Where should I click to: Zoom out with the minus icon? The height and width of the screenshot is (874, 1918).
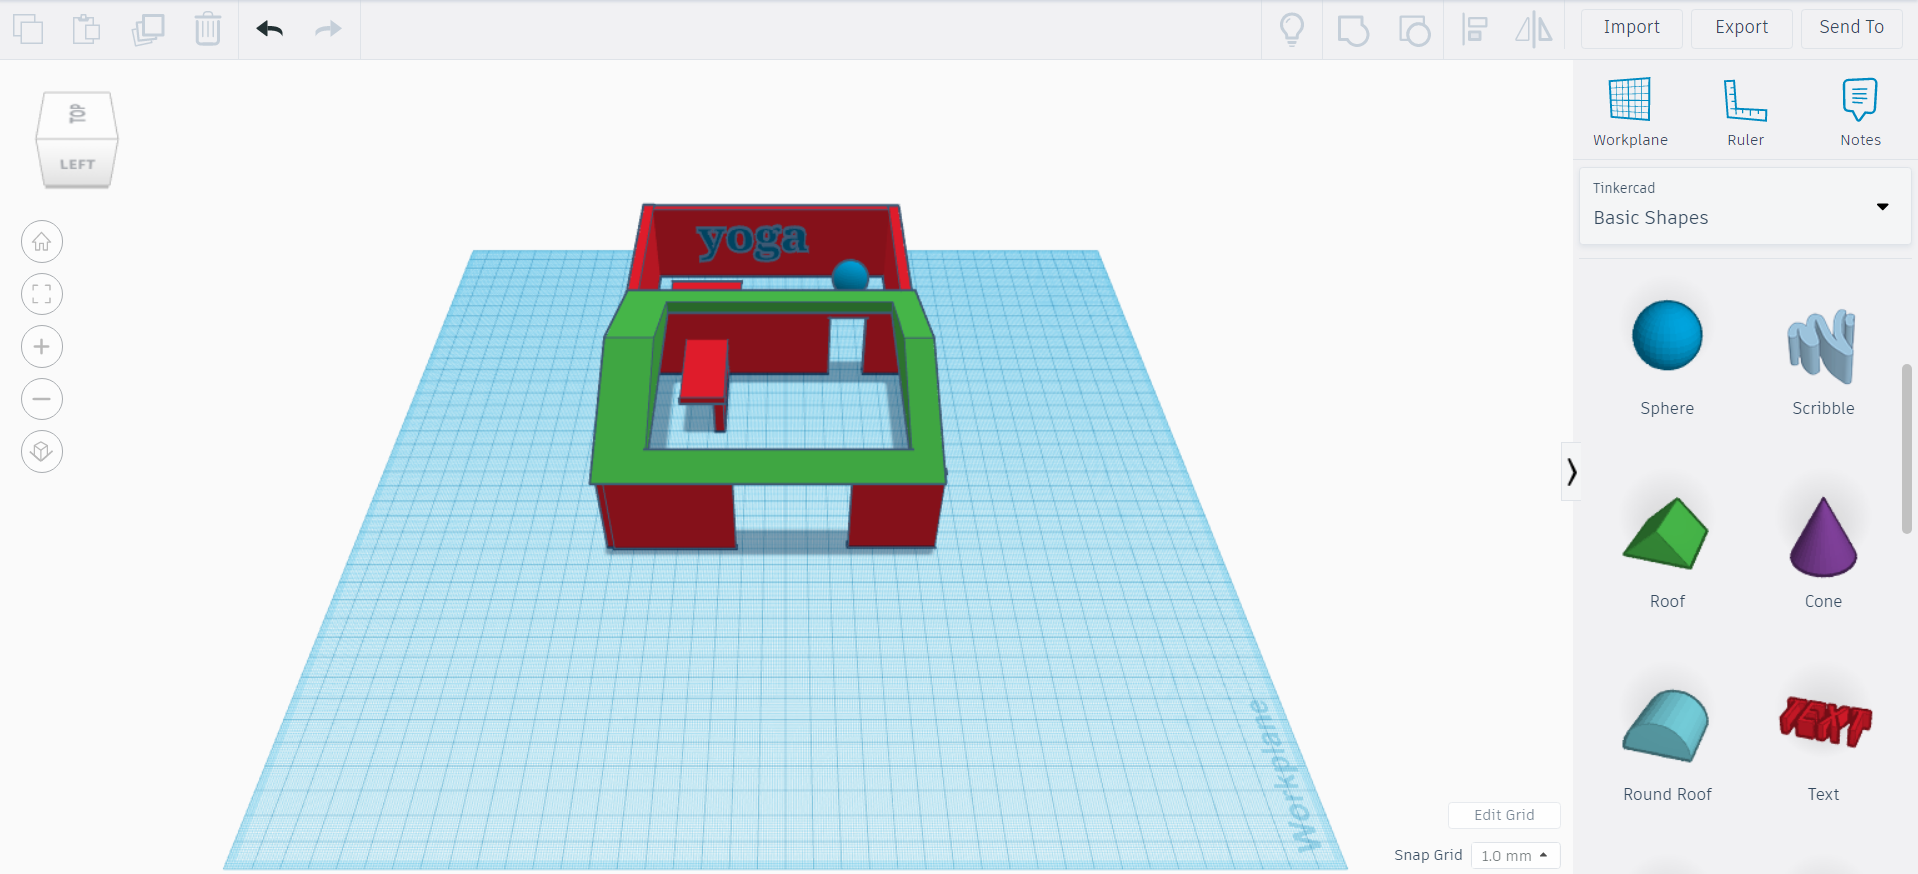pyautogui.click(x=42, y=399)
